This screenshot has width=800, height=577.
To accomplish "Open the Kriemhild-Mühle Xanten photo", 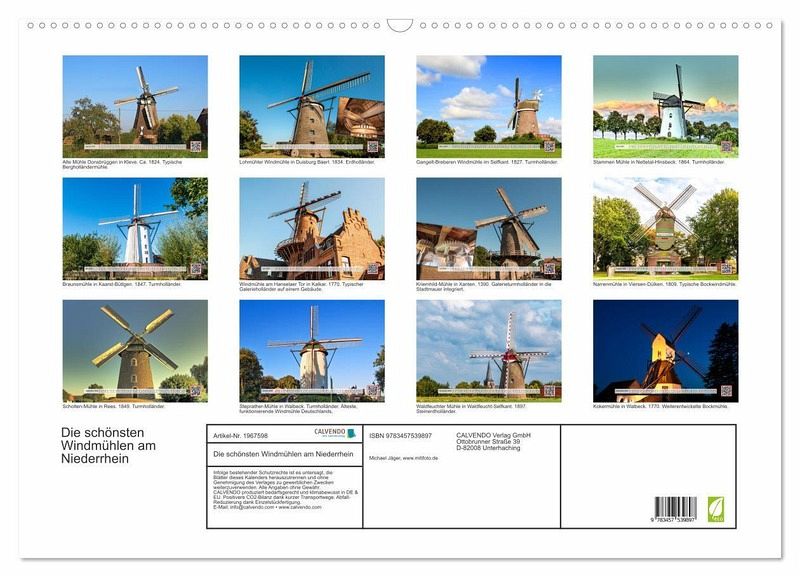I will [489, 229].
